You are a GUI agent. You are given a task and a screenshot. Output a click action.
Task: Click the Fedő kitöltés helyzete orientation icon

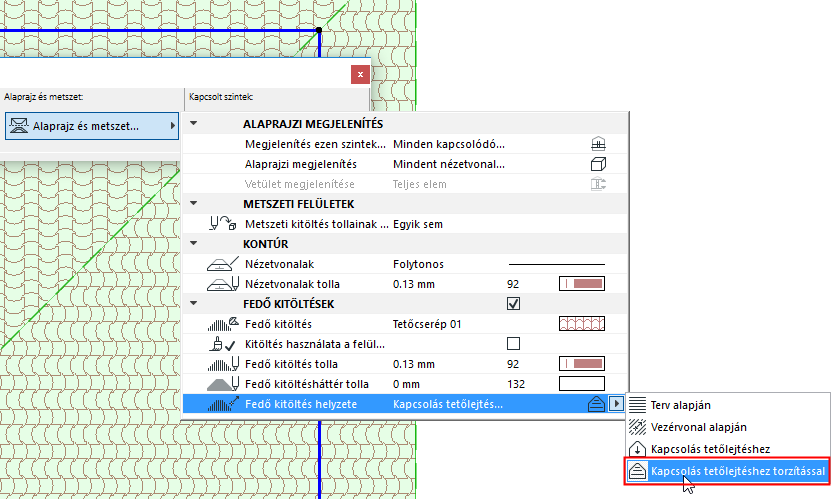point(222,404)
